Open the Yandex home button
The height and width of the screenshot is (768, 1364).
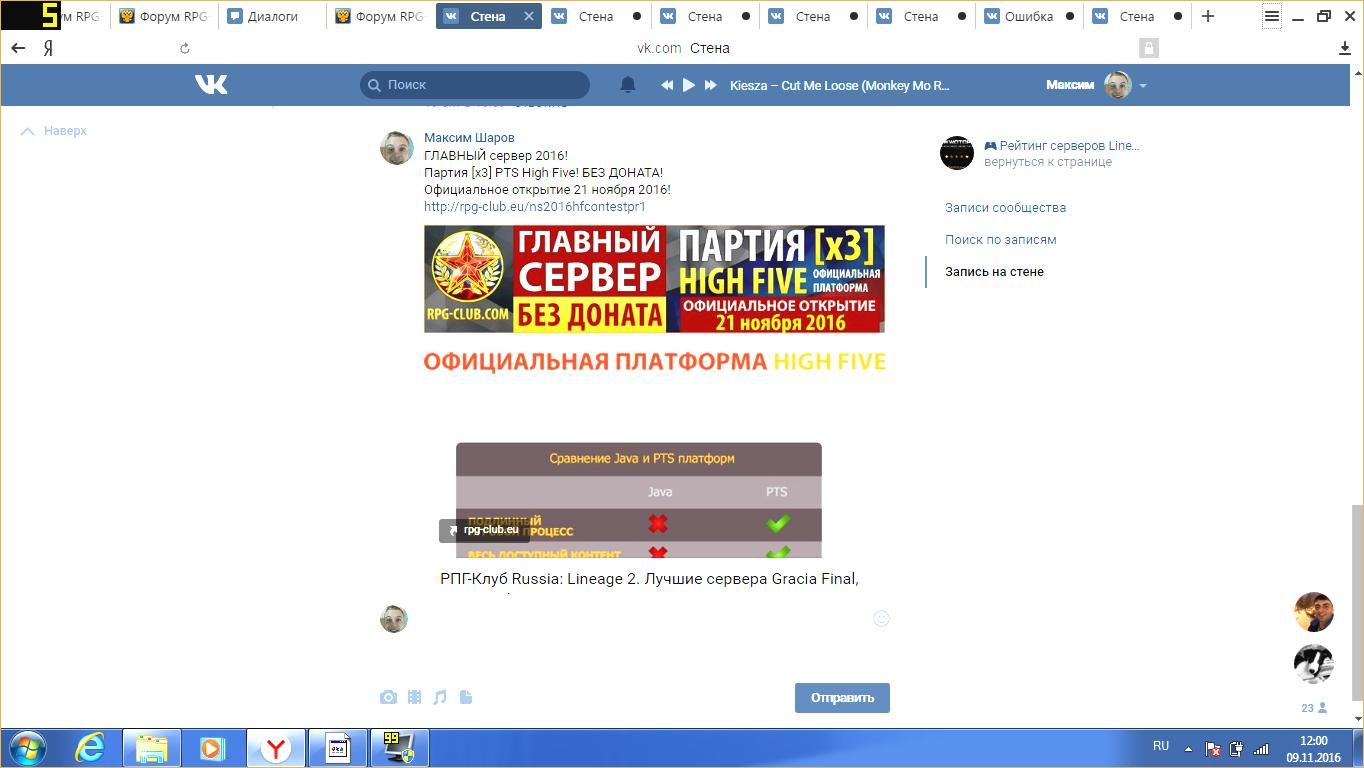[x=48, y=48]
